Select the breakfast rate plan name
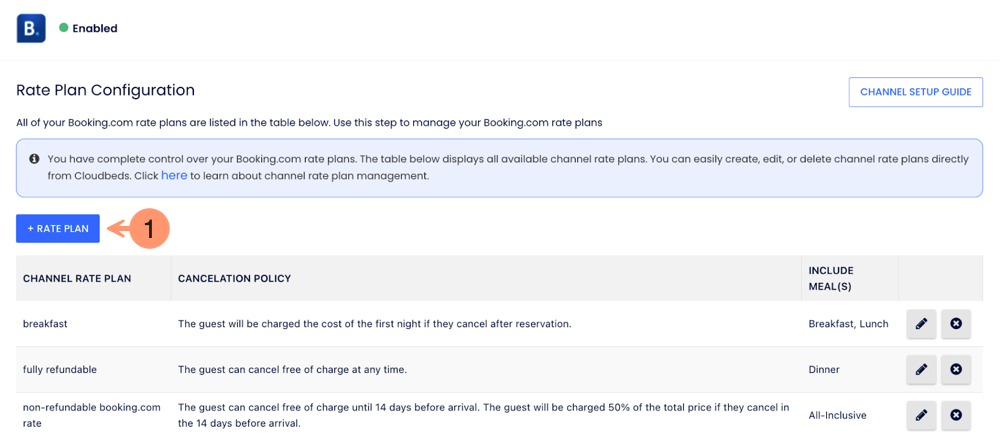The height and width of the screenshot is (443, 1000). (x=45, y=324)
